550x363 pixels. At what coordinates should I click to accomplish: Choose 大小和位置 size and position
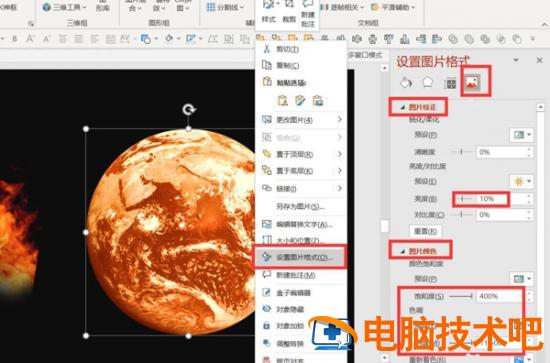coord(301,240)
